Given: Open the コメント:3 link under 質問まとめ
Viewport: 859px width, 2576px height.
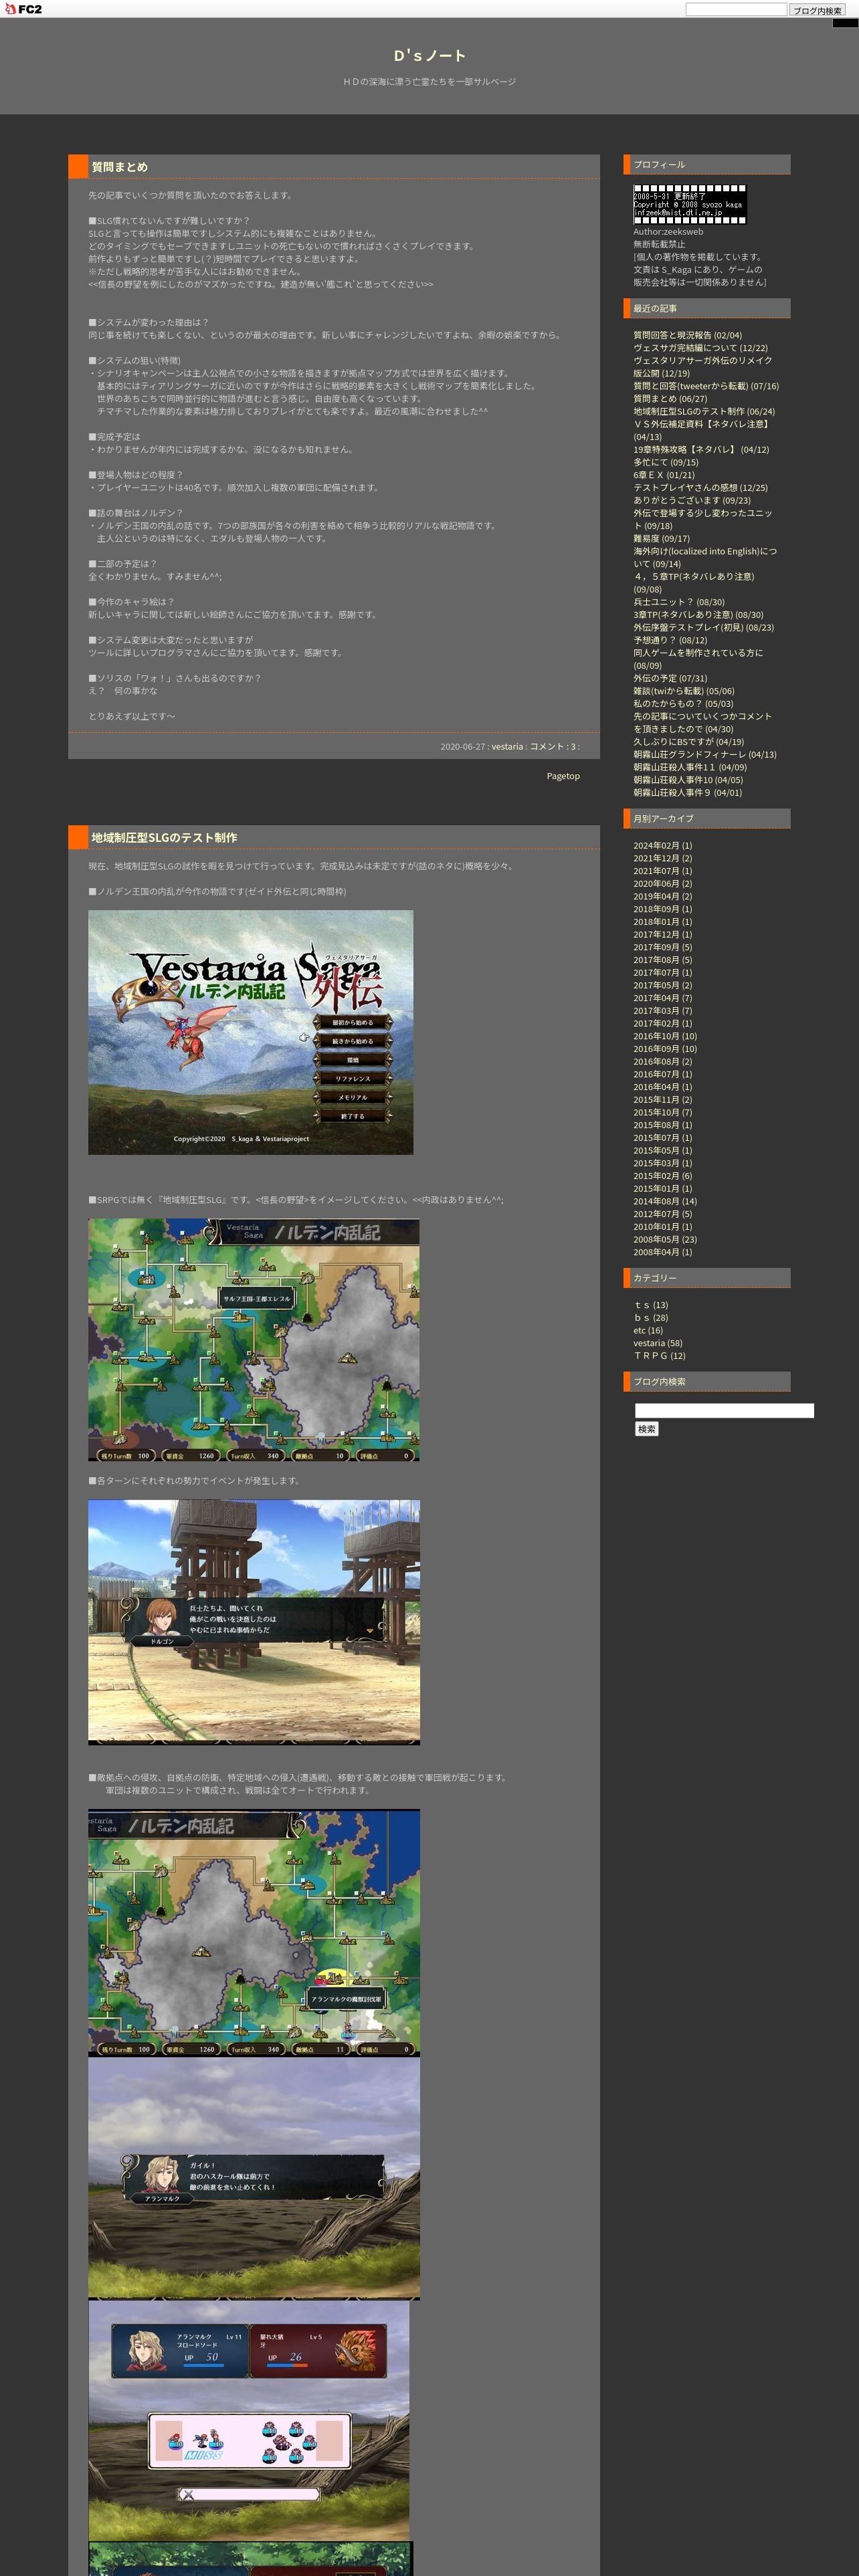Looking at the screenshot, I should coord(551,747).
